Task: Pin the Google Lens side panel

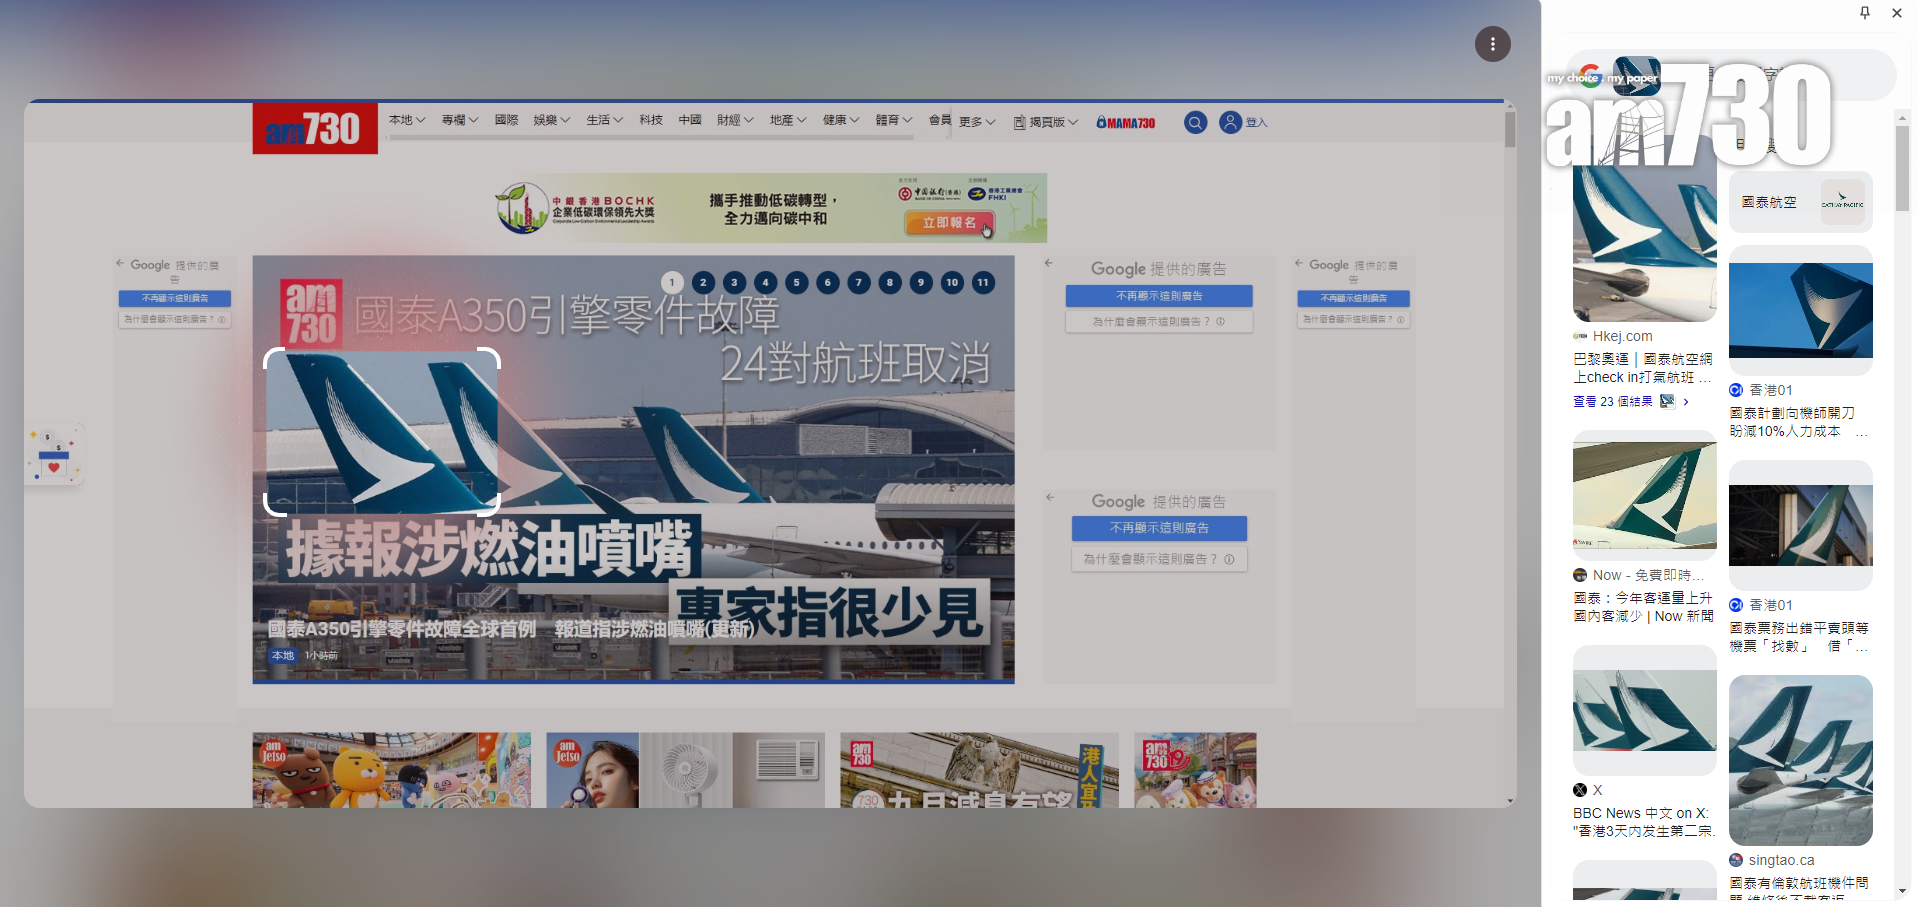Action: tap(1863, 13)
